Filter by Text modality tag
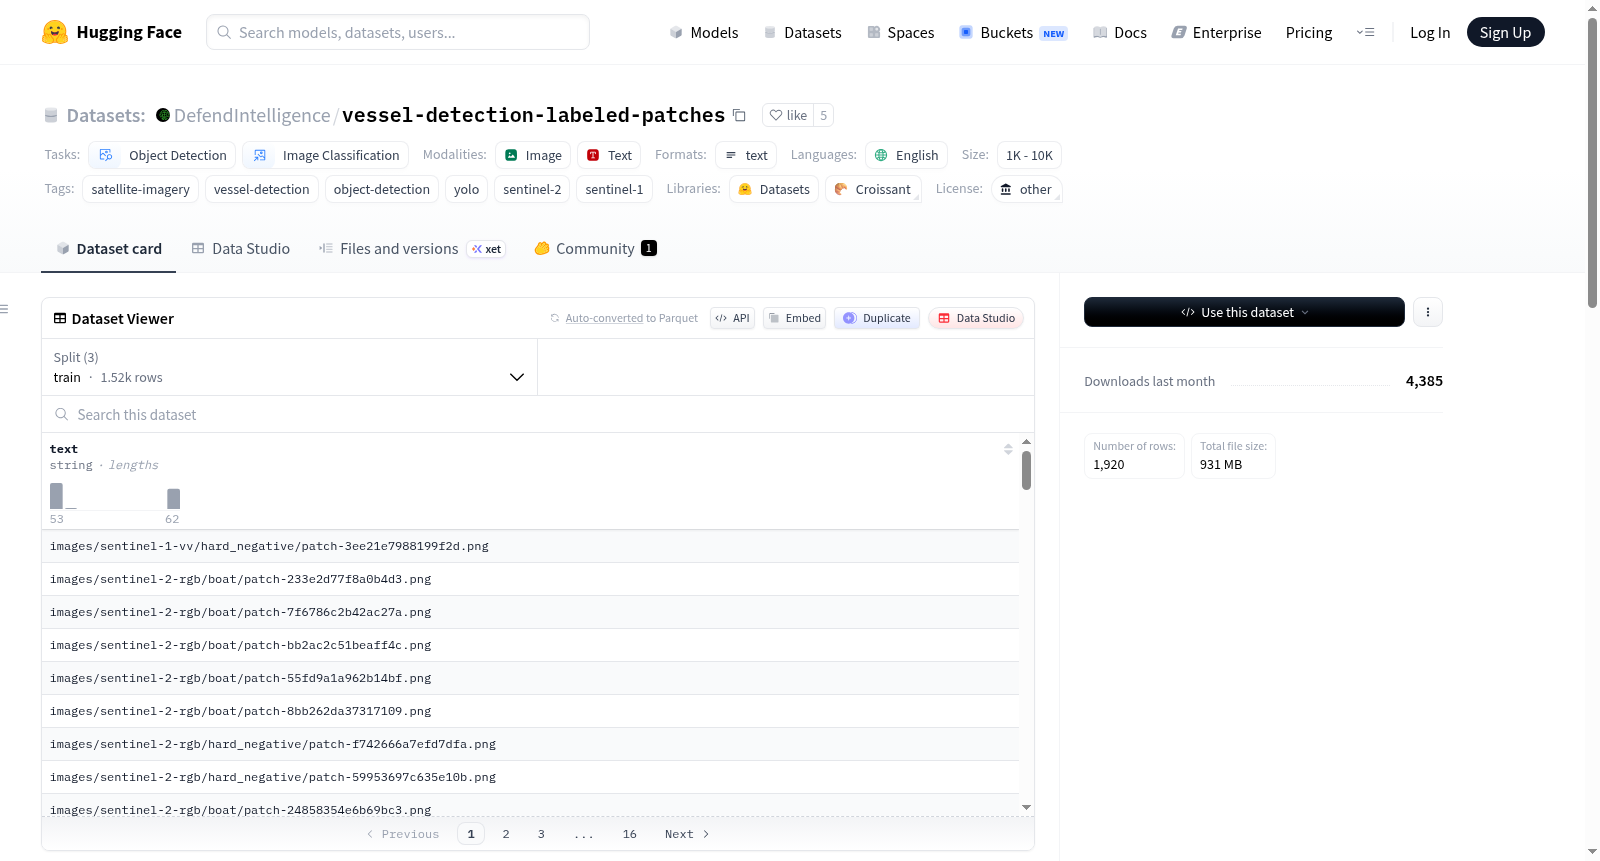The image size is (1600, 861). pyautogui.click(x=609, y=155)
